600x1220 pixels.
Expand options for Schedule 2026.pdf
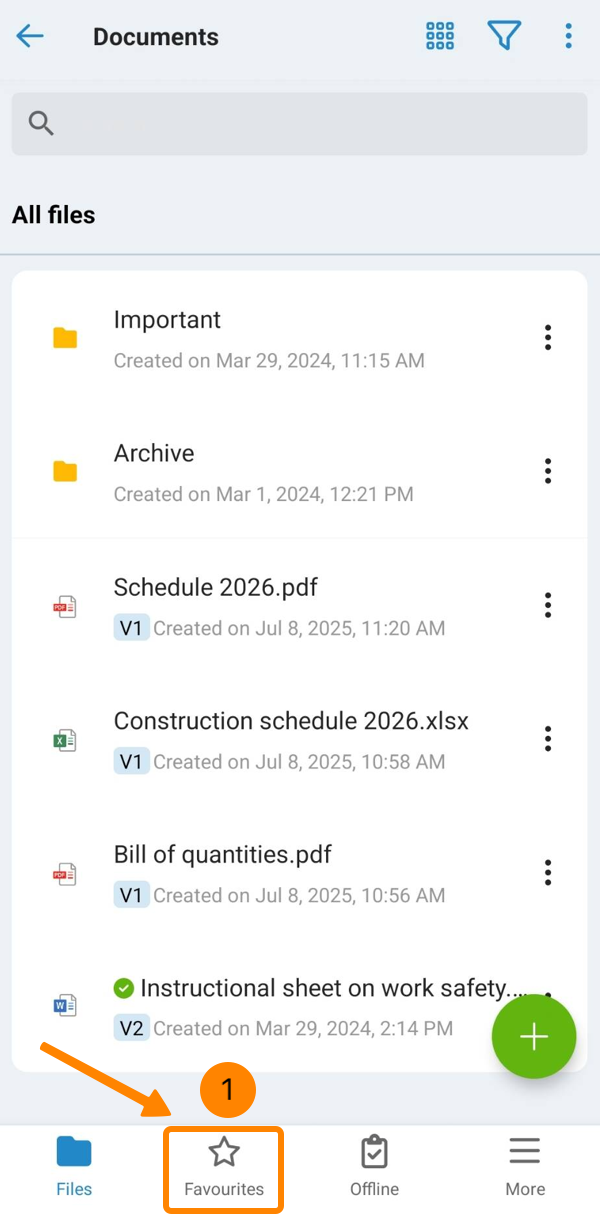[548, 605]
